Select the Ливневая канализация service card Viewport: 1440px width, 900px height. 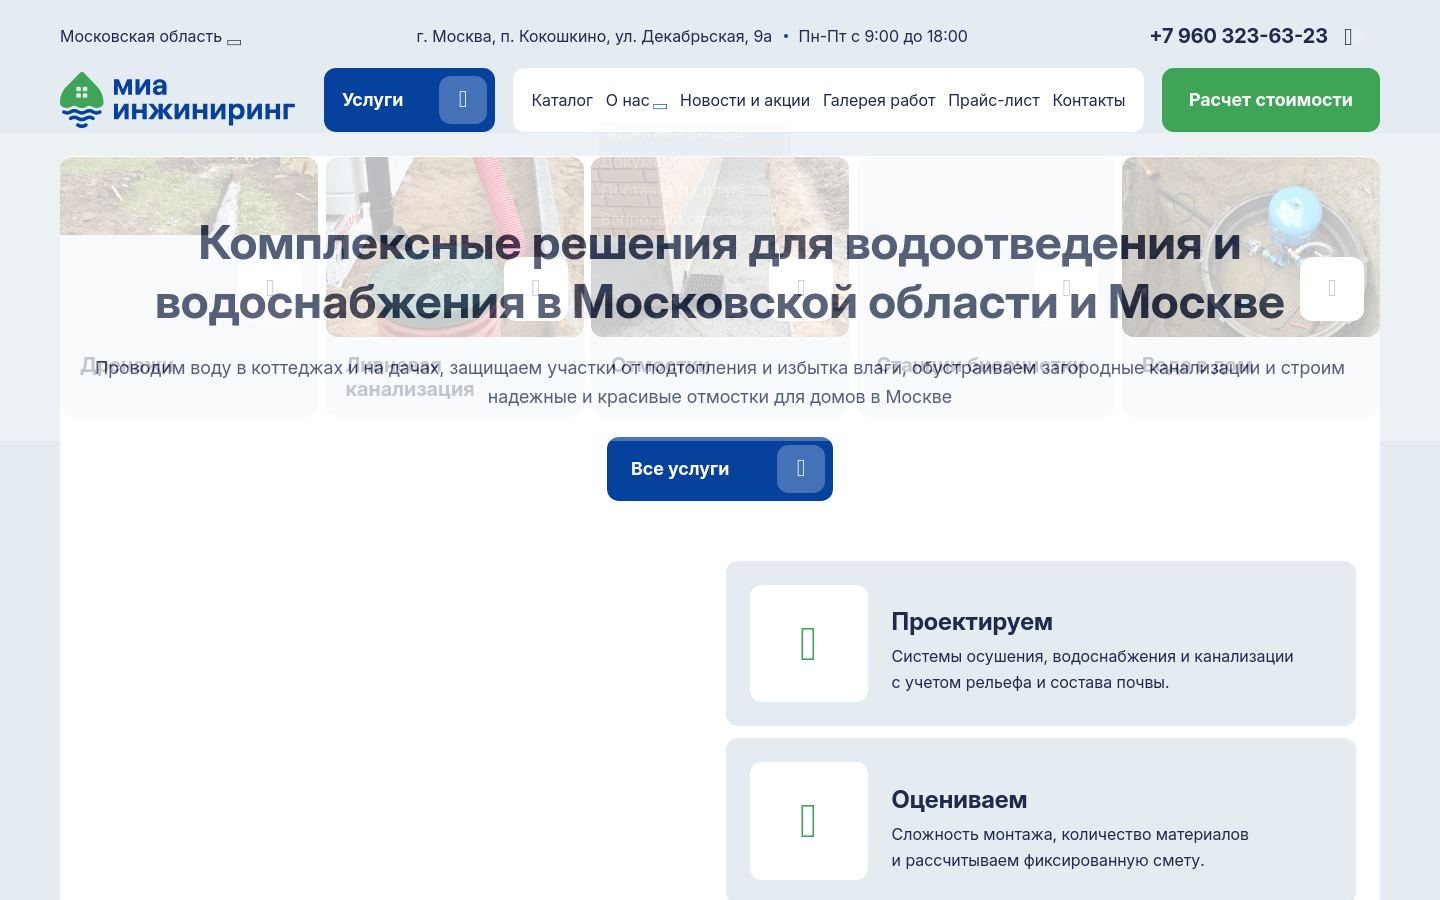(455, 287)
